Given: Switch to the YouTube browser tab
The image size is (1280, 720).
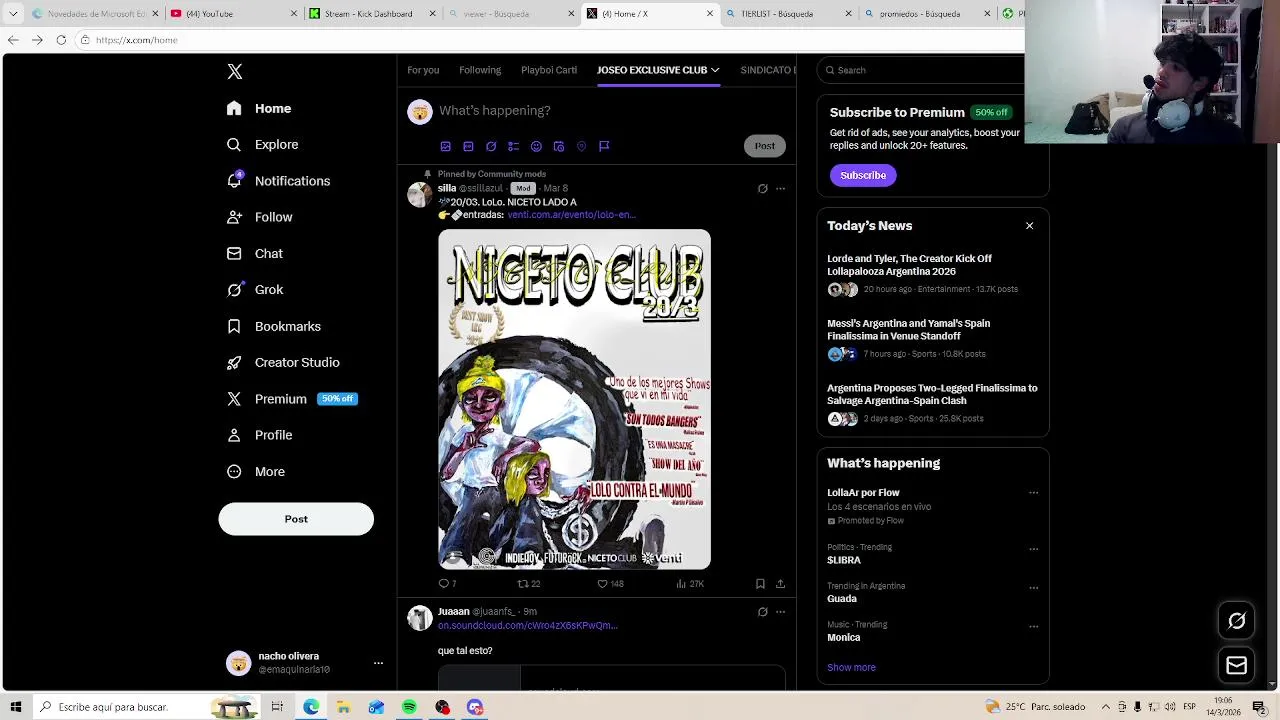Looking at the screenshot, I should click(x=232, y=14).
